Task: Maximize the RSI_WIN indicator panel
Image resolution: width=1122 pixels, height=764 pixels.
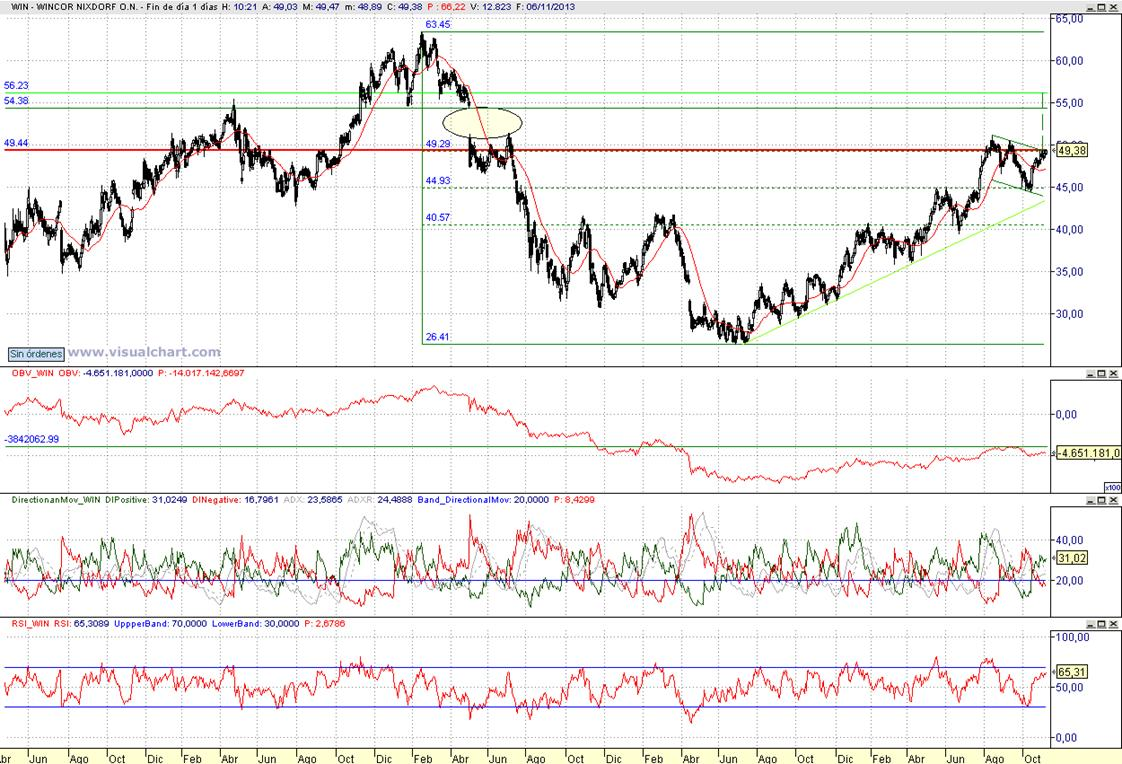Action: [x=1102, y=624]
